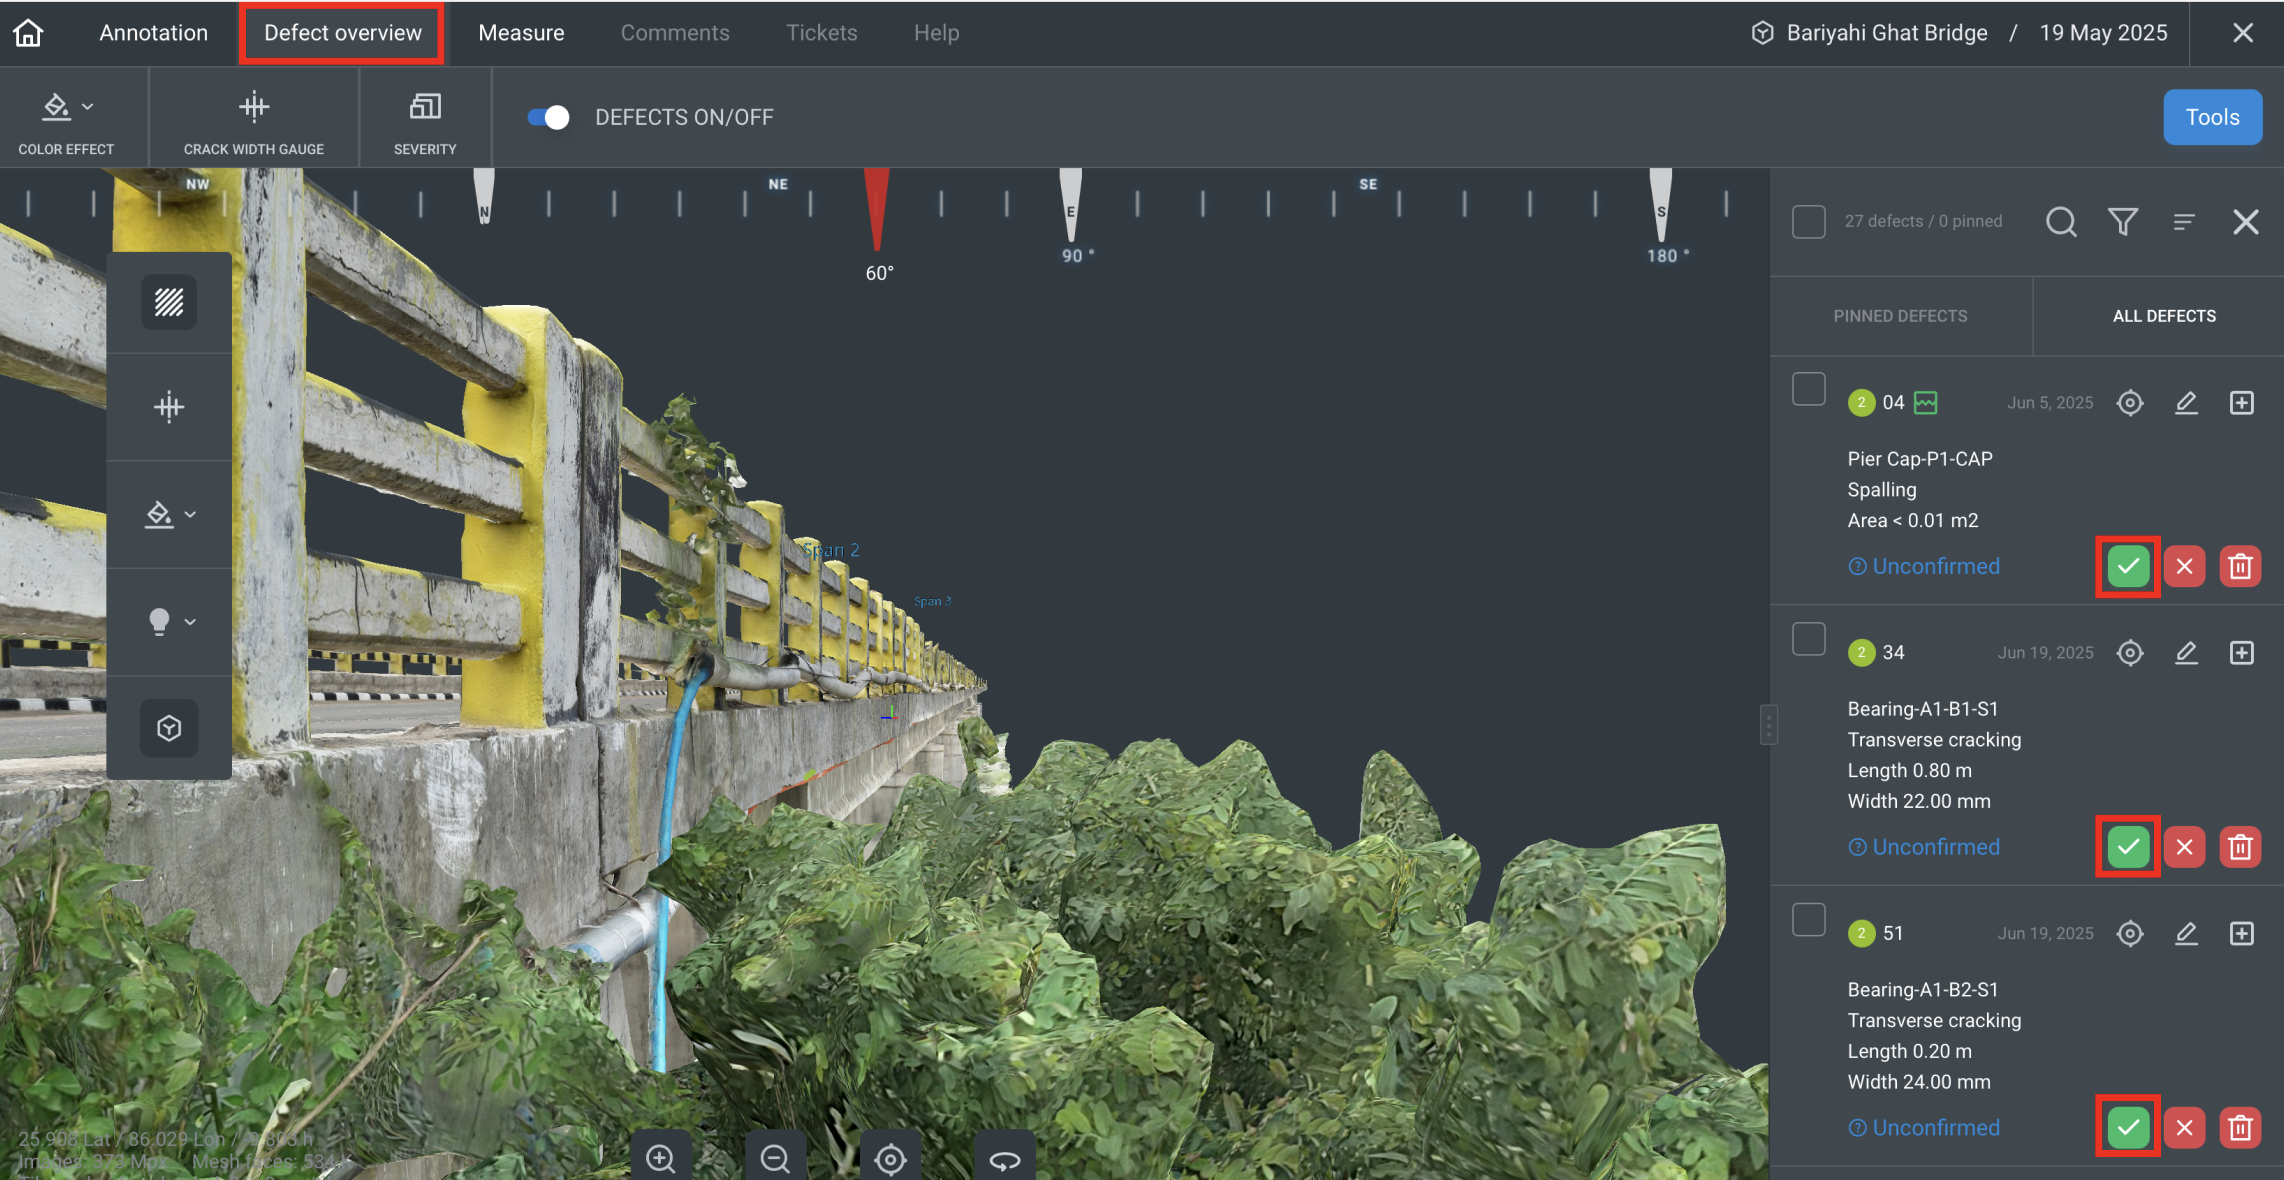The image size is (2284, 1180).
Task: Pin defect 34 with plus icon
Action: point(2242,652)
